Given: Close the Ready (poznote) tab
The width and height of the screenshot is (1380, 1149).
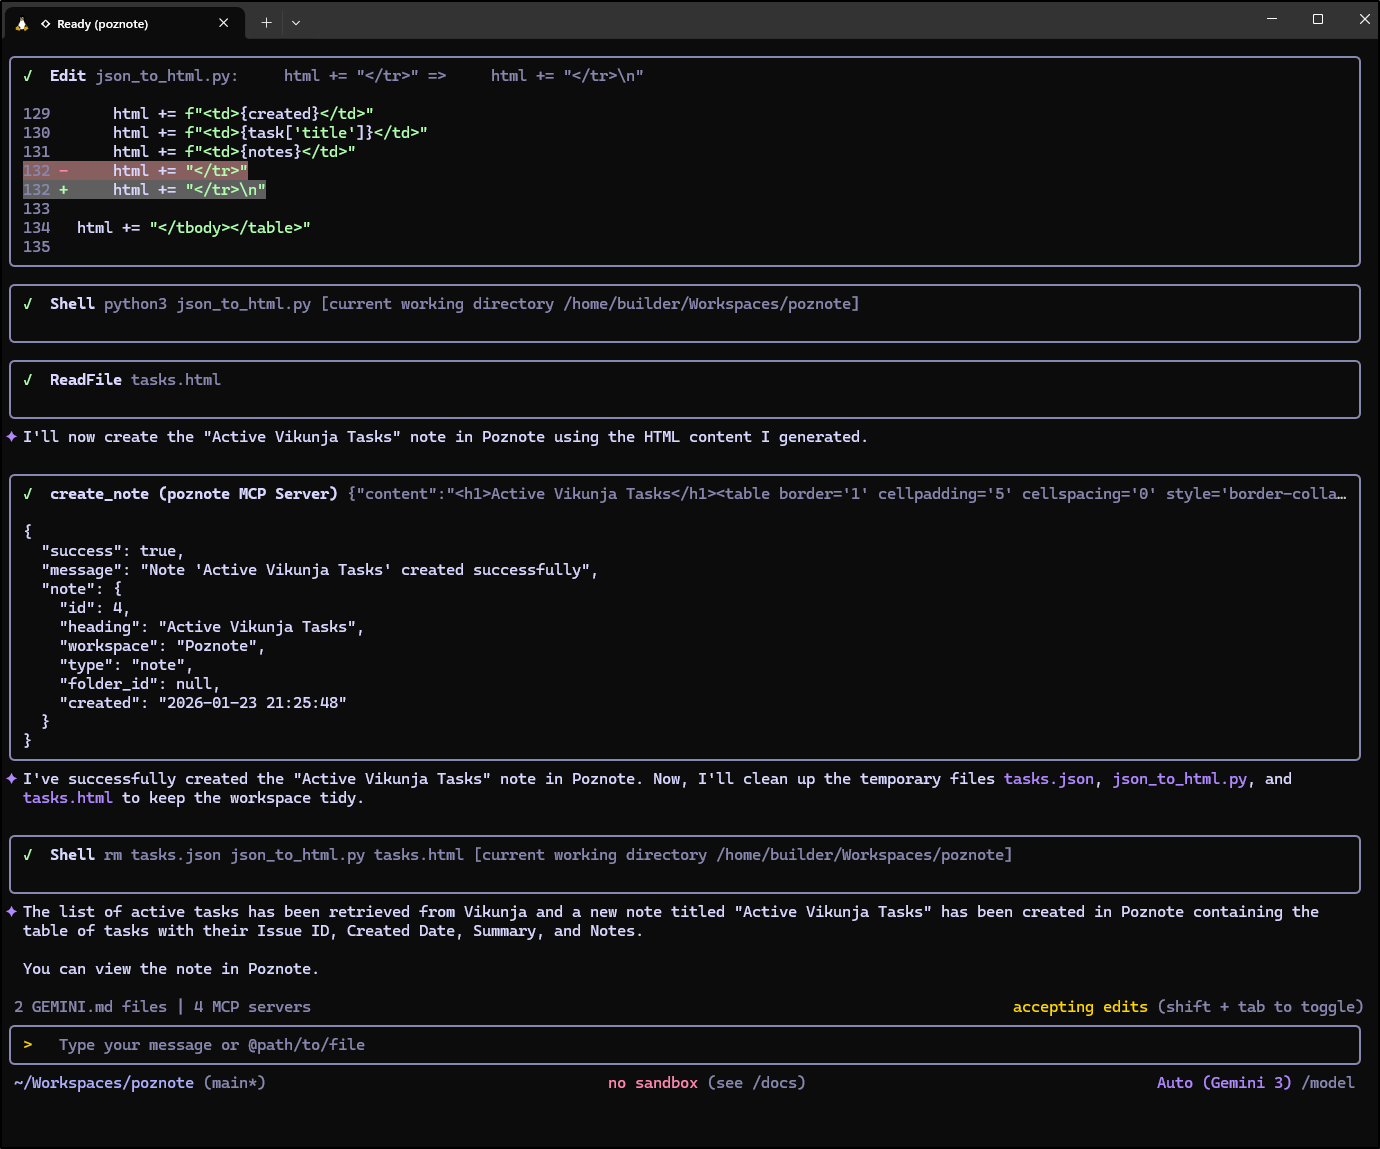Looking at the screenshot, I should coord(223,23).
